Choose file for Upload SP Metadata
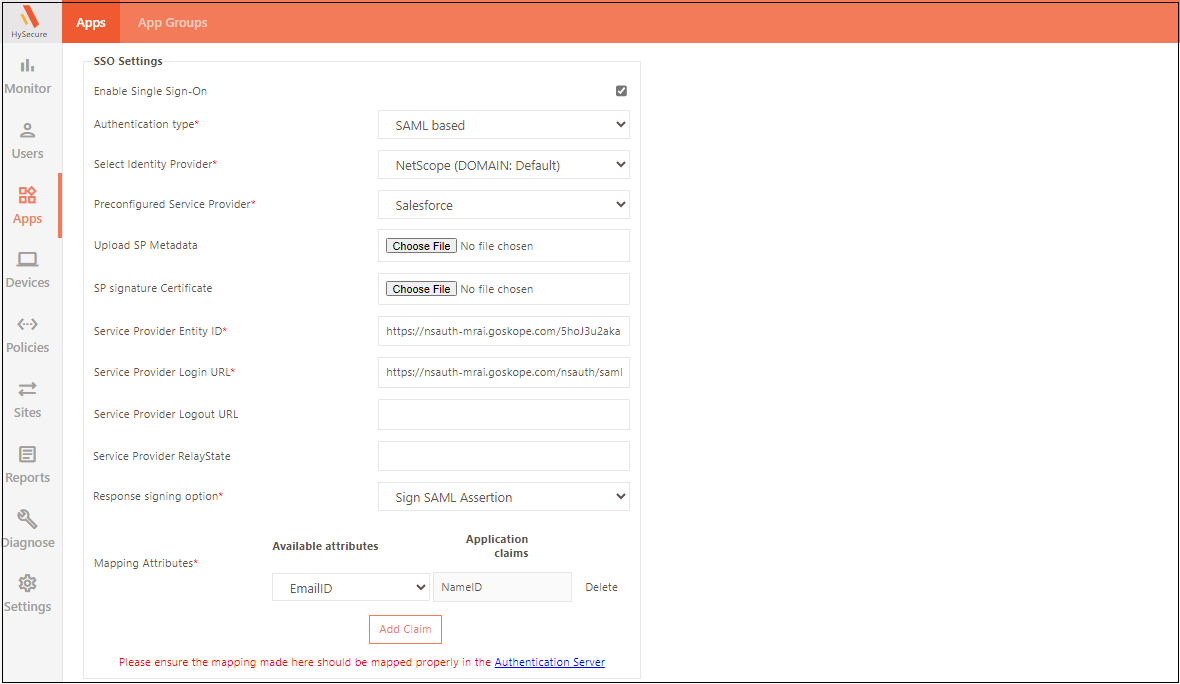 [421, 246]
